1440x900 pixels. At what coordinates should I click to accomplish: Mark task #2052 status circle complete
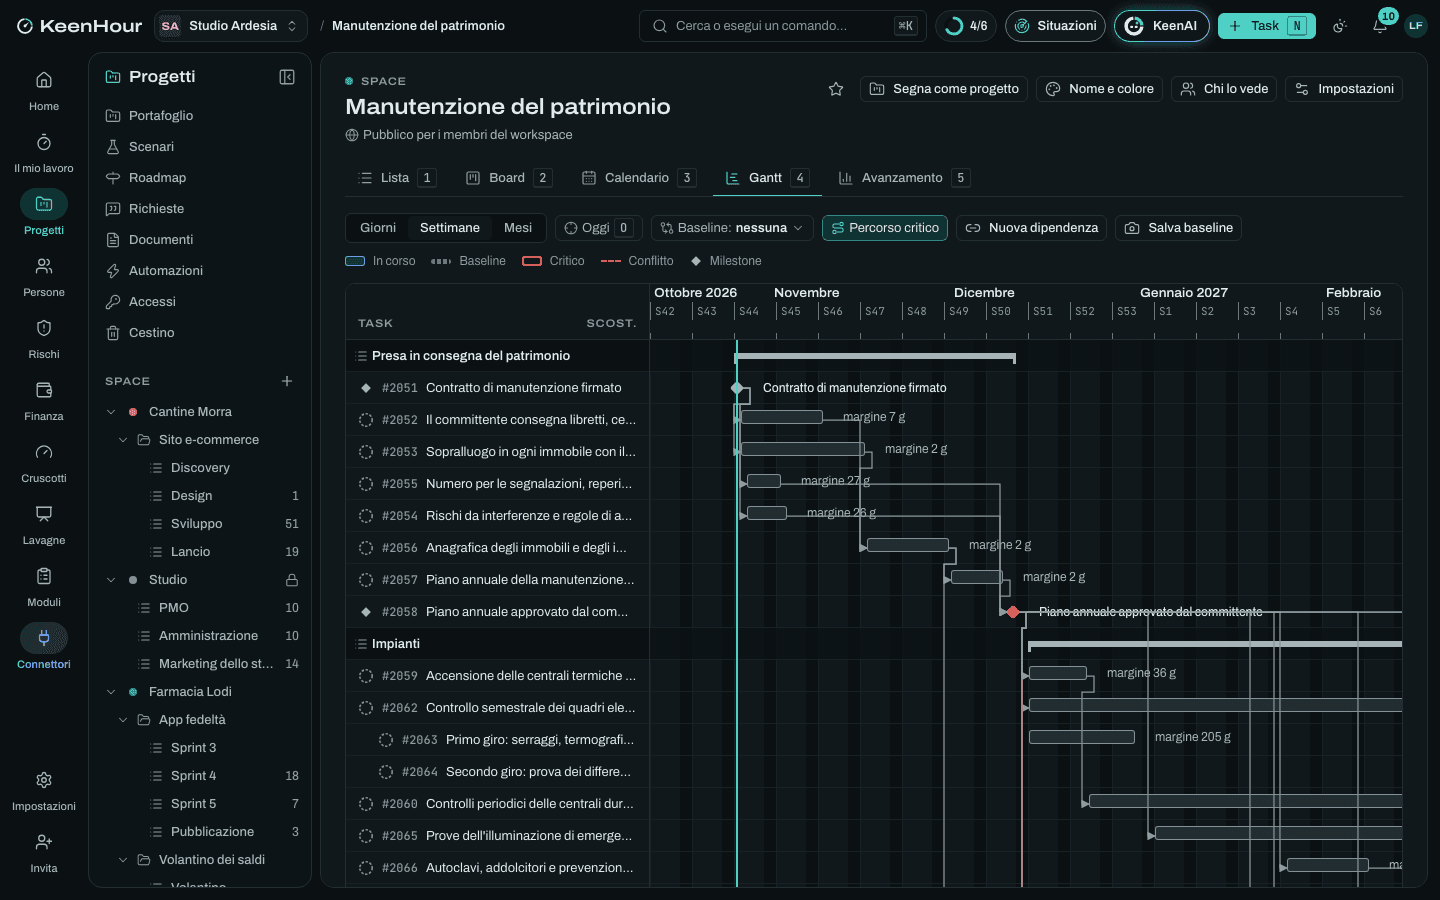click(x=366, y=420)
